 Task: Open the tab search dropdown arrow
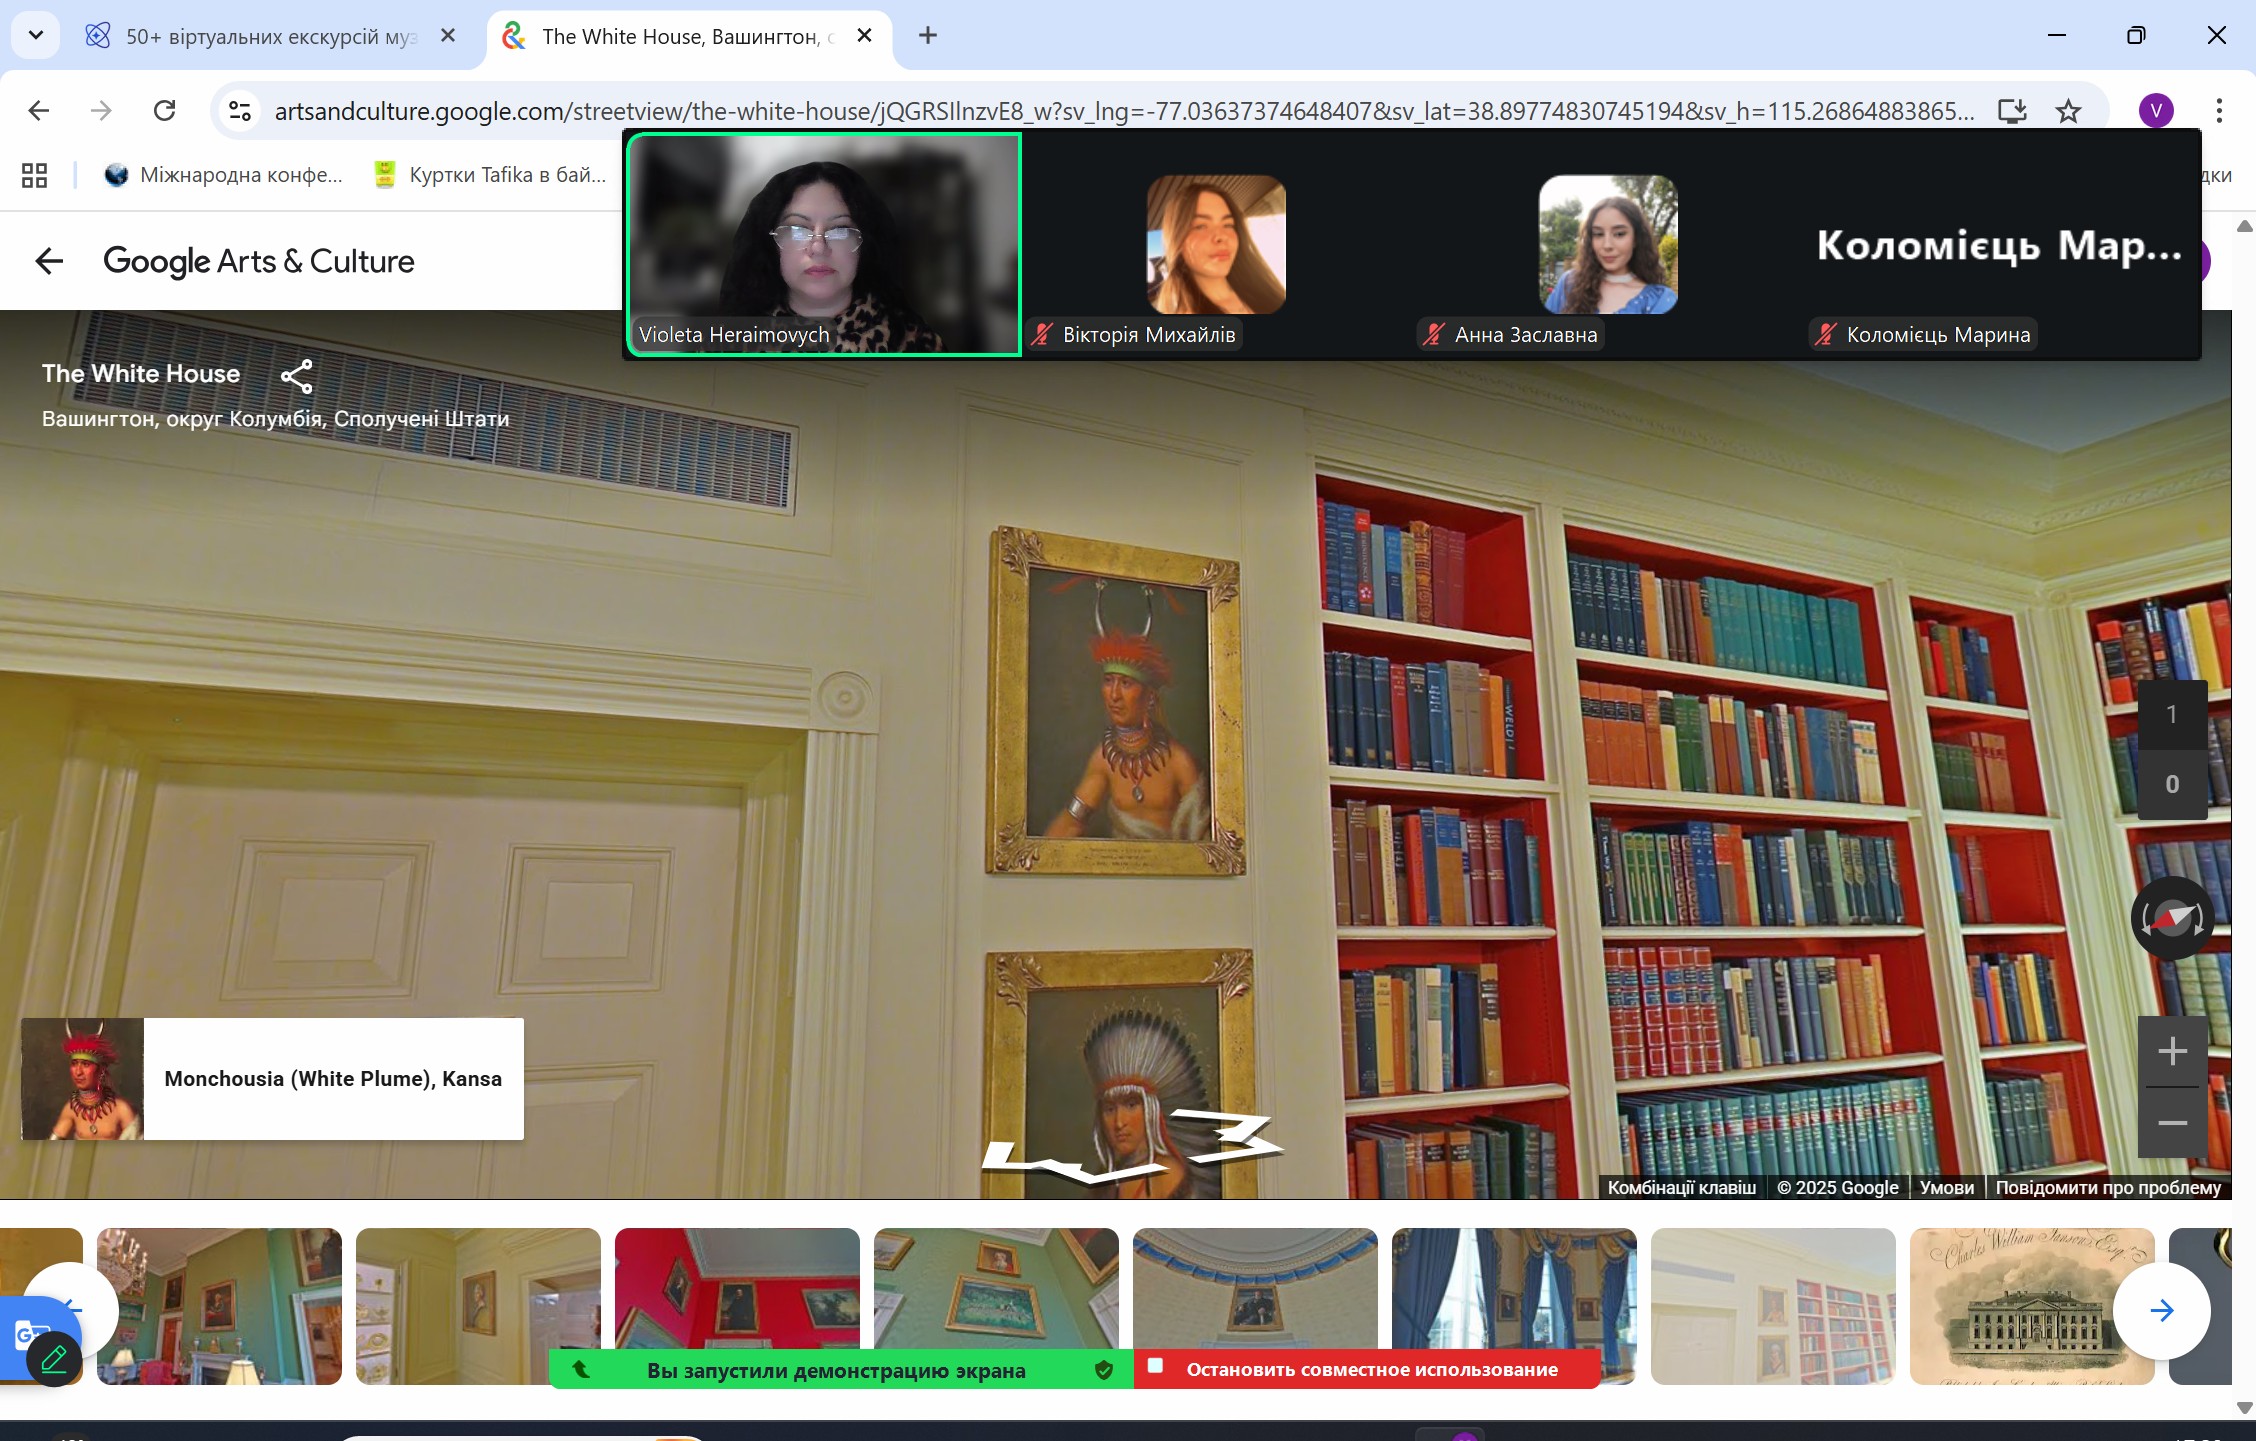36,36
